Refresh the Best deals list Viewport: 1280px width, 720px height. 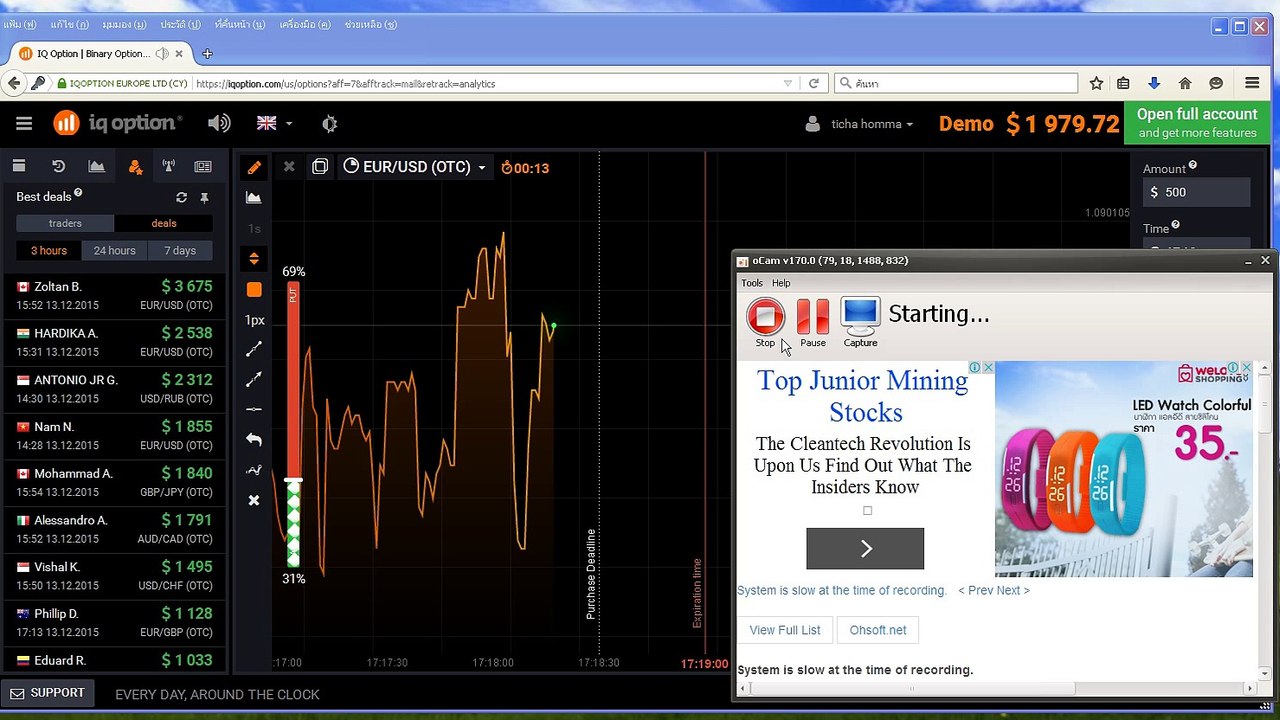click(181, 198)
